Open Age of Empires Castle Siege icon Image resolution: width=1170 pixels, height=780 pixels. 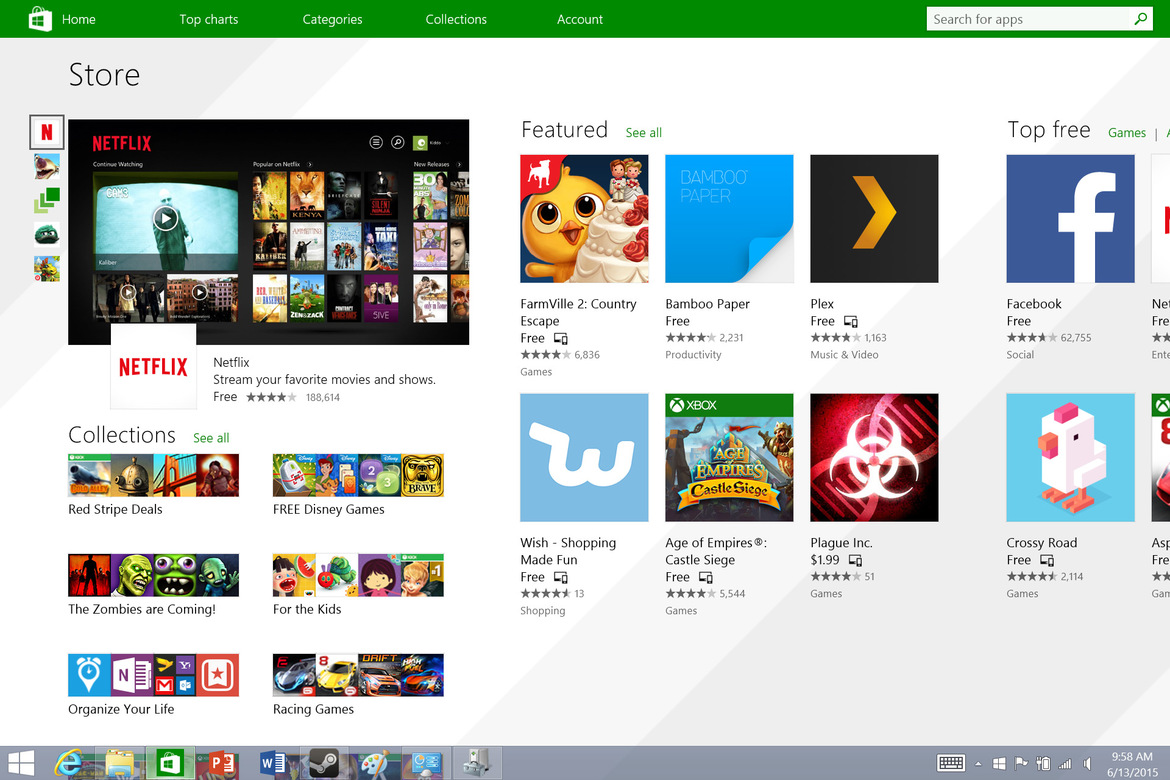tap(729, 458)
